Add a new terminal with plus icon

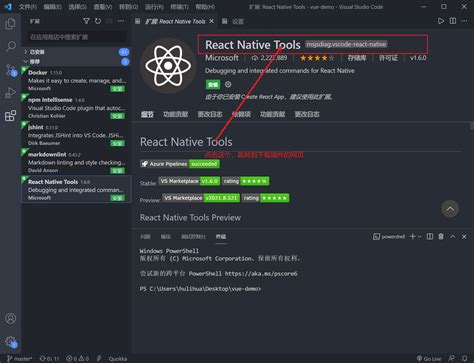[x=412, y=236]
